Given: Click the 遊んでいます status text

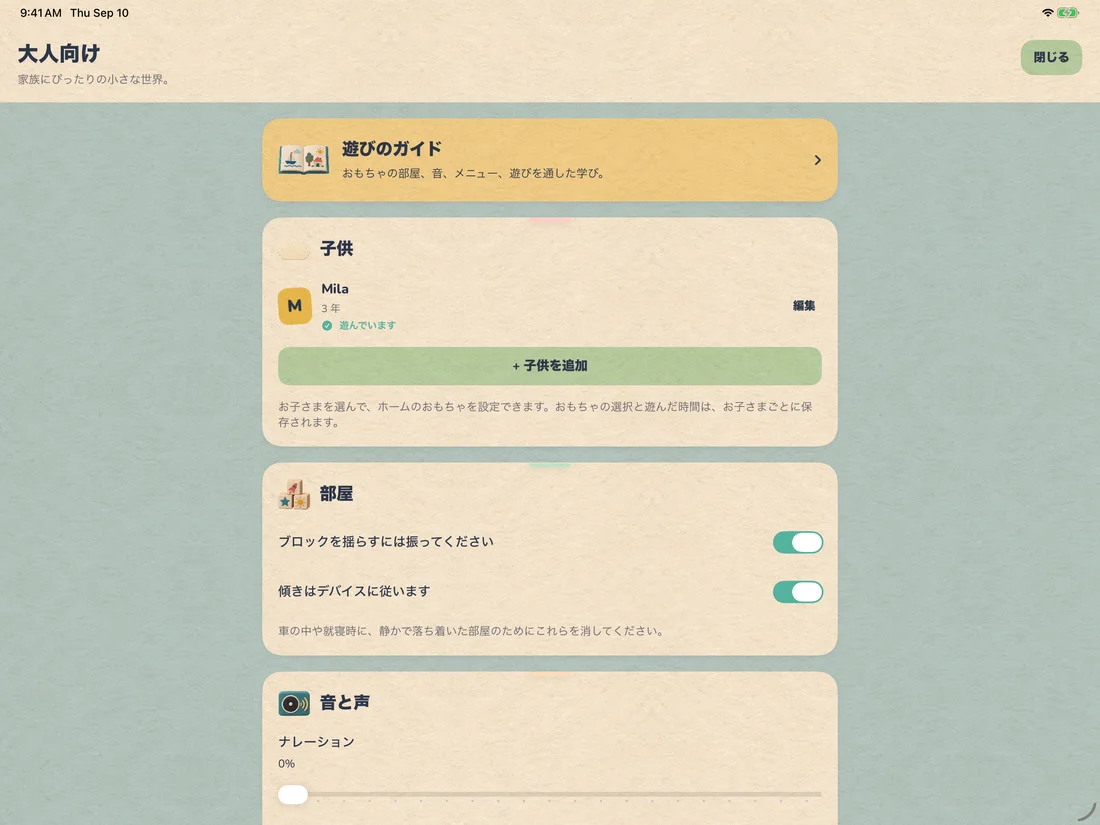Looking at the screenshot, I should 368,326.
